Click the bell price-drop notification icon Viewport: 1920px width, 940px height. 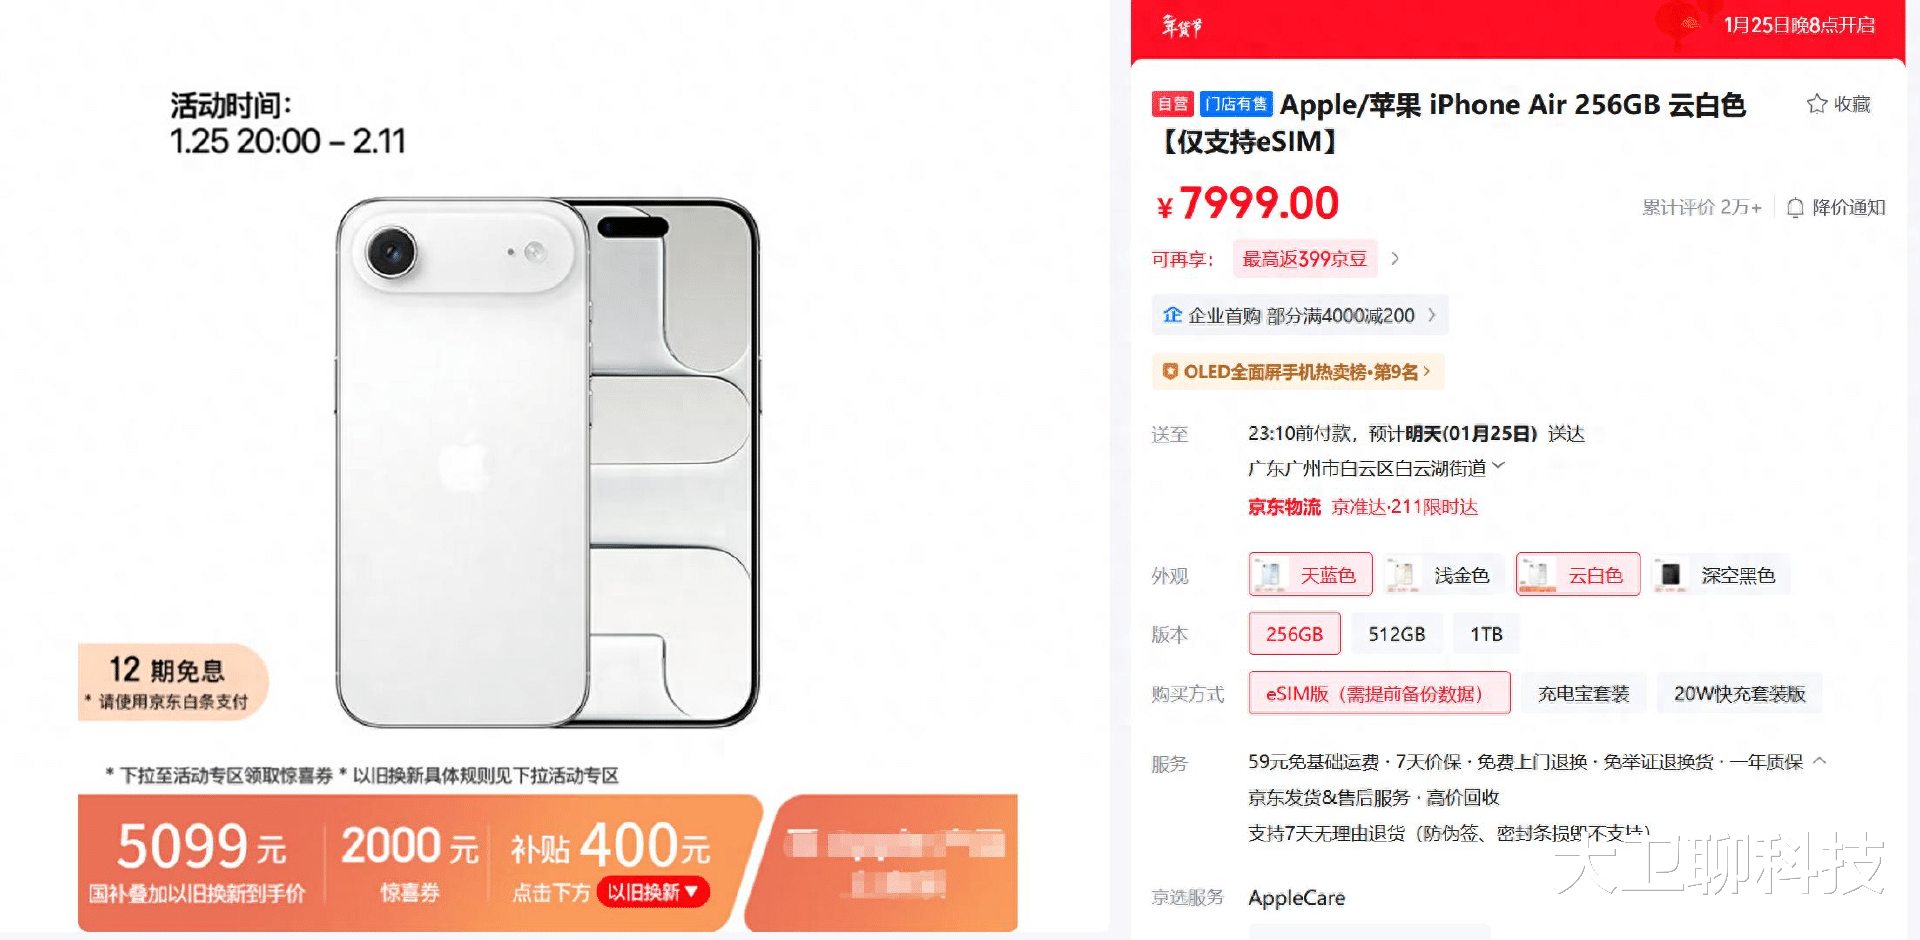pyautogui.click(x=1795, y=208)
